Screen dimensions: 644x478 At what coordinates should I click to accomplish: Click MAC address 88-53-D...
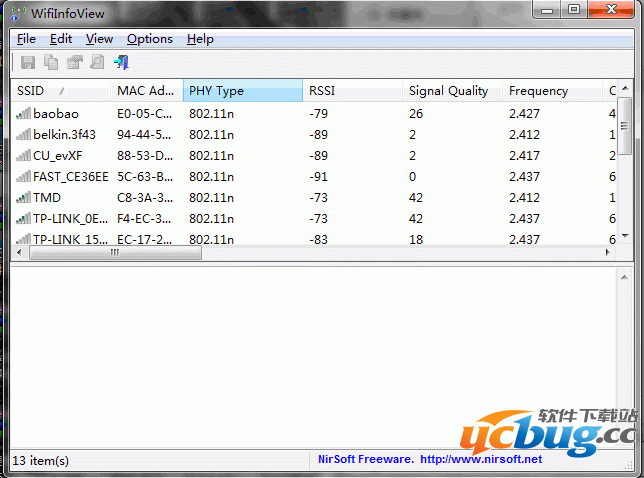144,155
